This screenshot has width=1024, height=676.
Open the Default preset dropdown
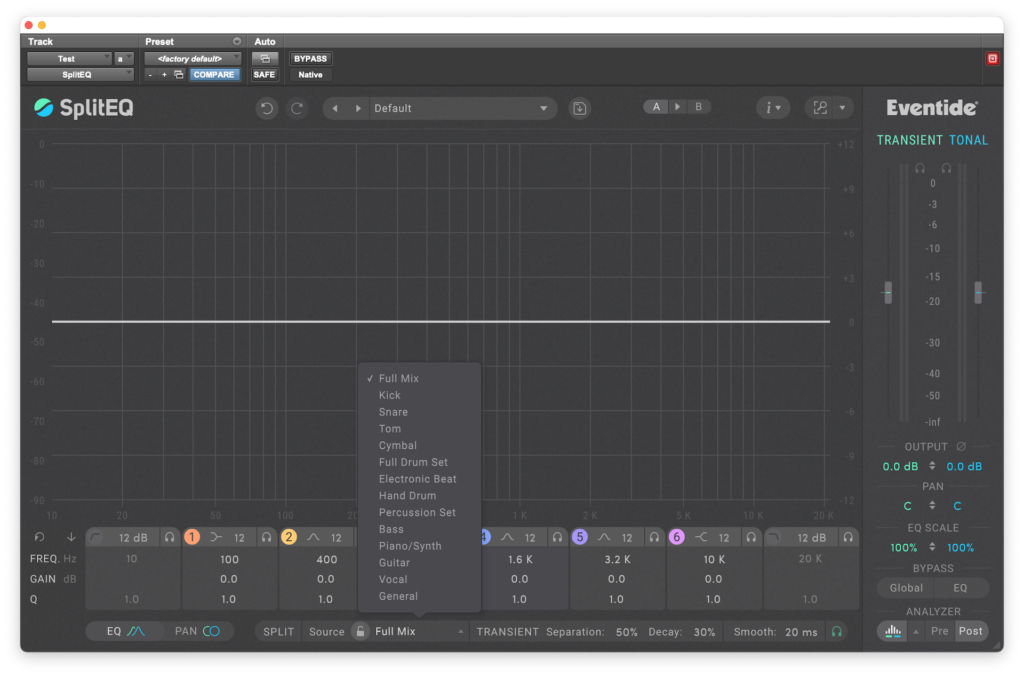click(460, 108)
